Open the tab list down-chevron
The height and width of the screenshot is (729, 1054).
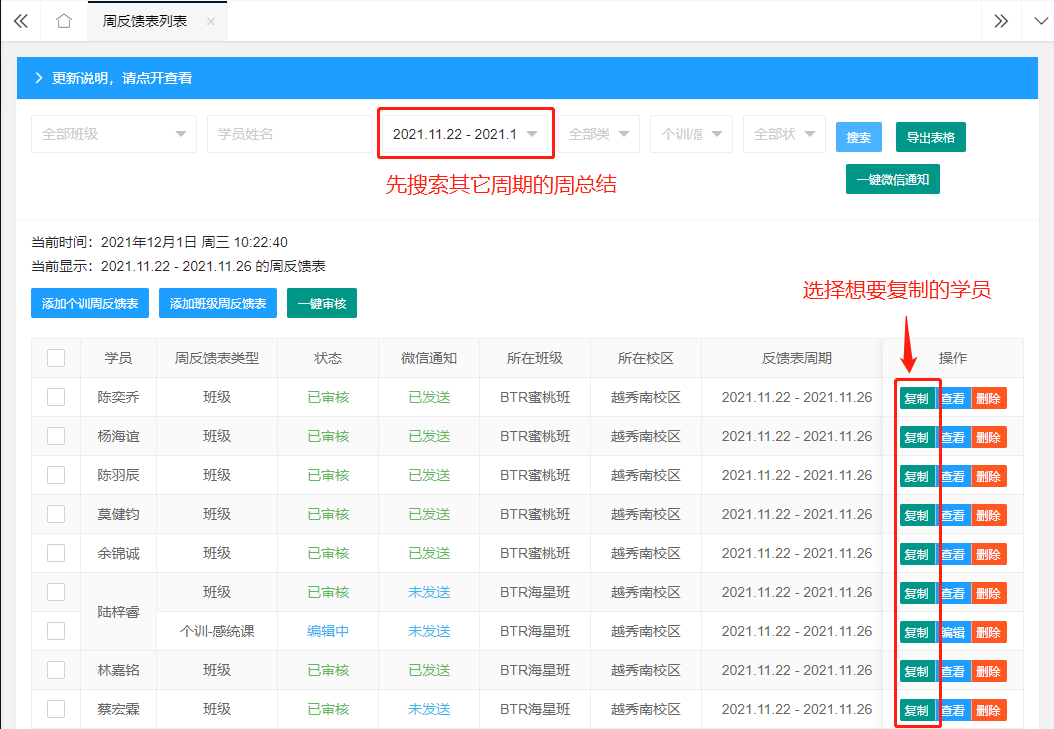(x=1037, y=21)
